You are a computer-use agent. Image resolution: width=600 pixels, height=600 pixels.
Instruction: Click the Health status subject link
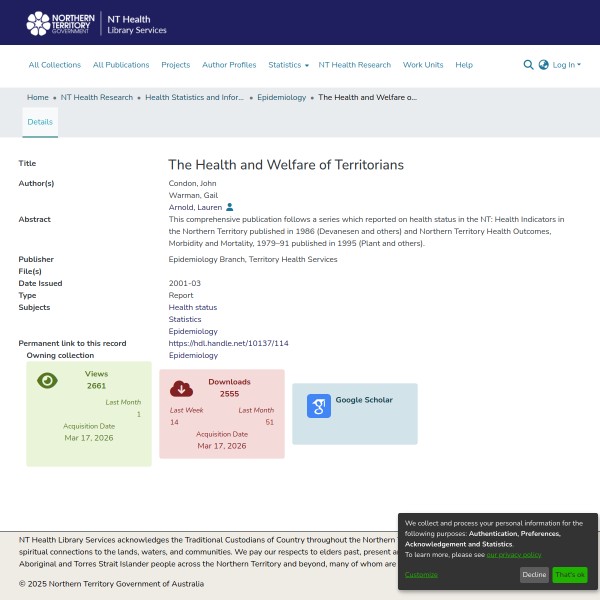coord(192,307)
